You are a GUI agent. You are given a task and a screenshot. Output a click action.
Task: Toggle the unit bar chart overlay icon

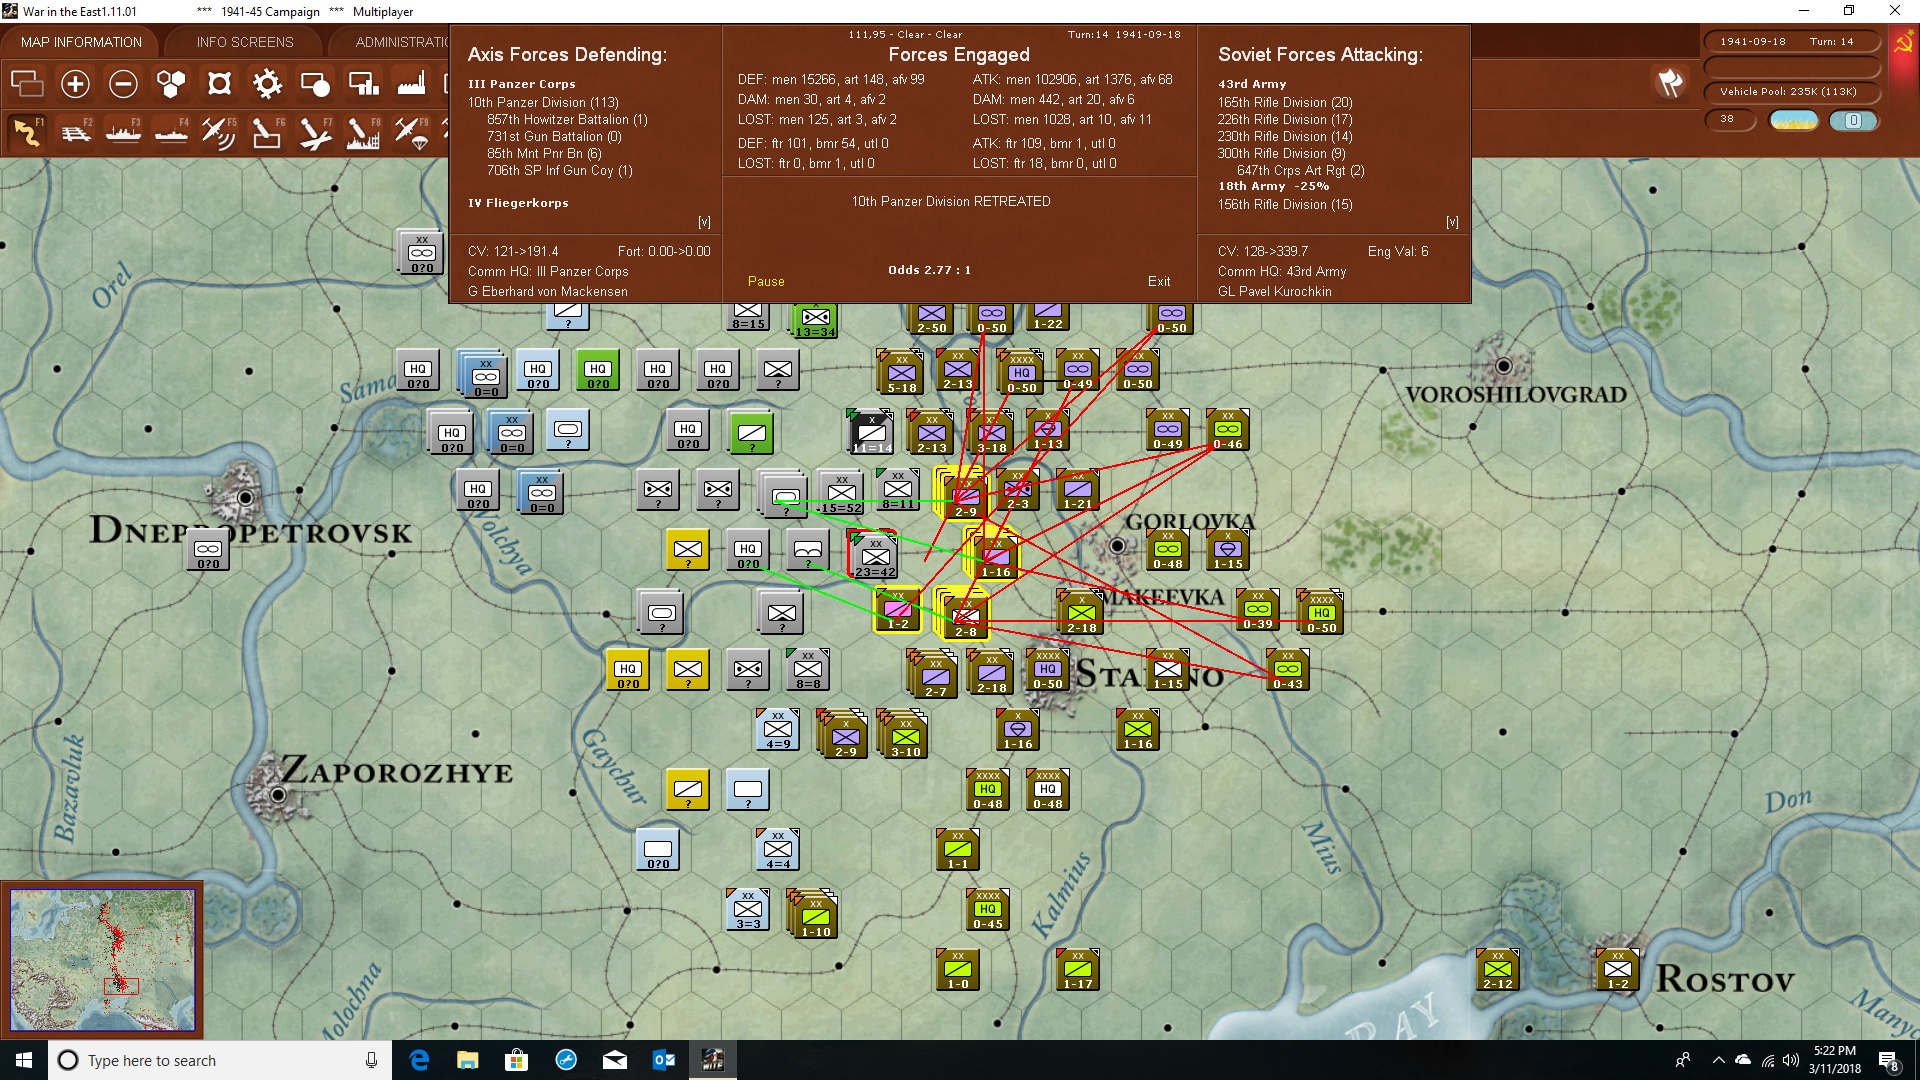(x=363, y=84)
